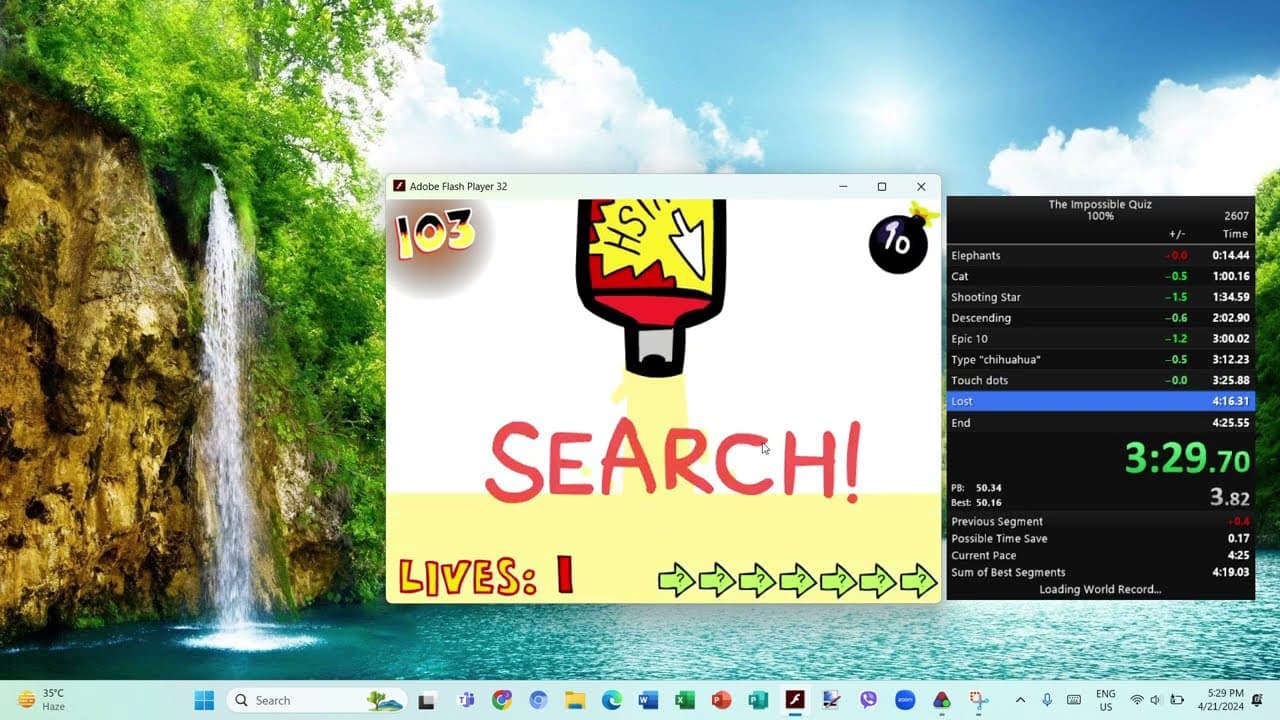
Task: Open Publisher from the taskbar
Action: [758, 700]
